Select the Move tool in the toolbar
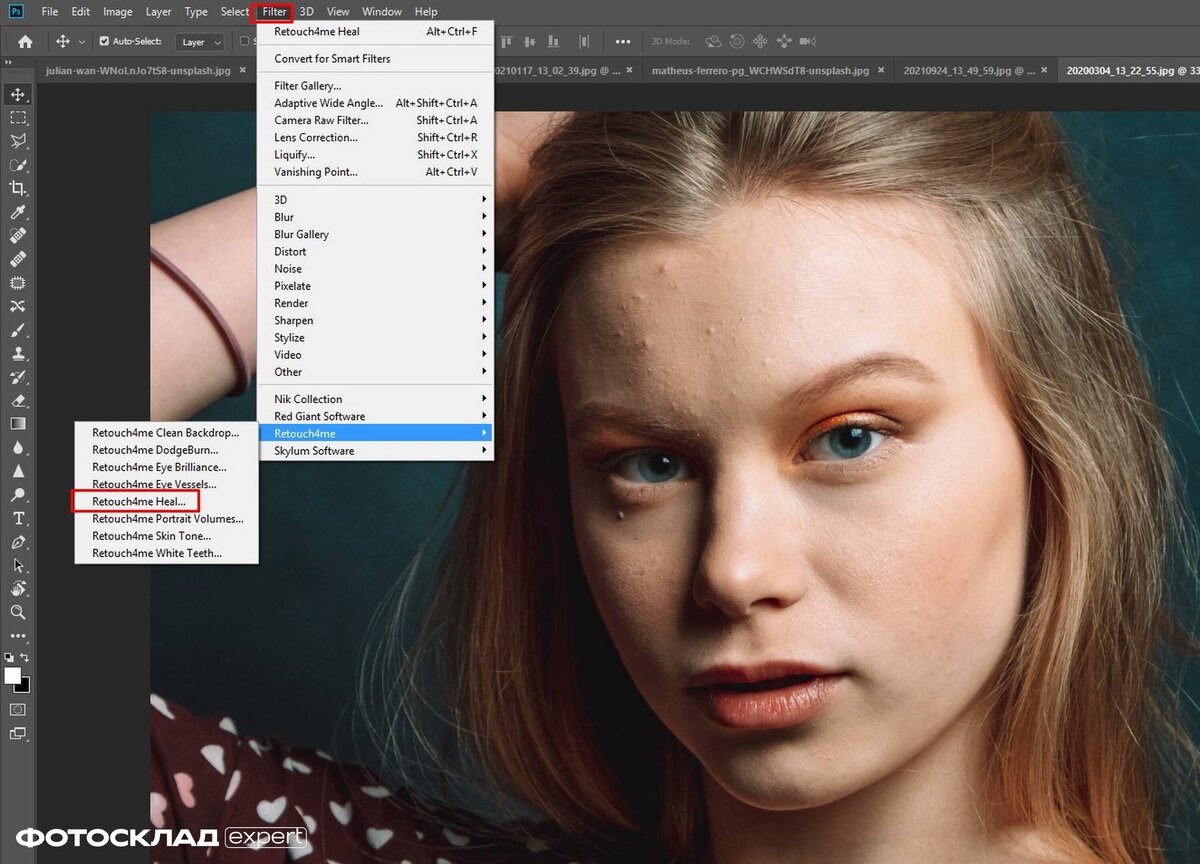This screenshot has width=1200, height=864. click(18, 95)
